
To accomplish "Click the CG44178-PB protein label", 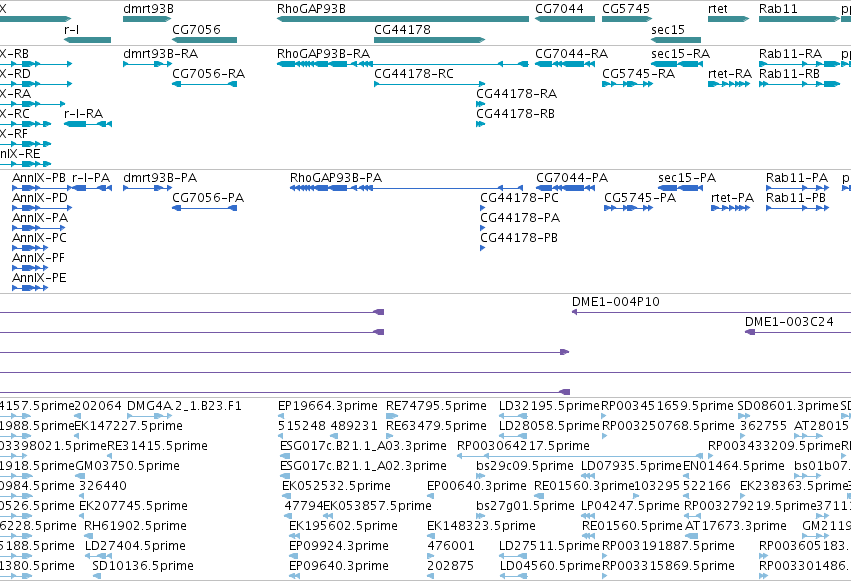I will click(519, 238).
